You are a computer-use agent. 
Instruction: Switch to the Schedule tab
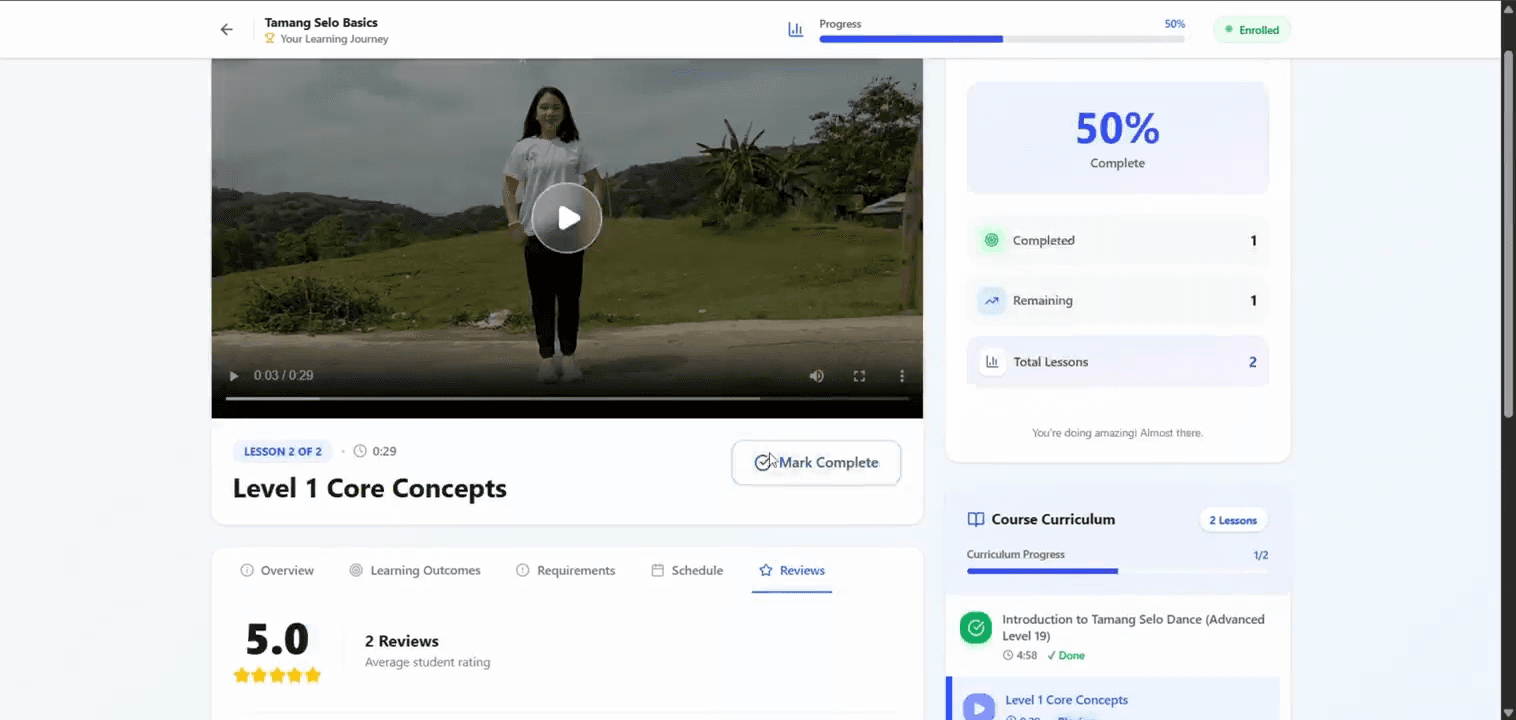pos(687,570)
